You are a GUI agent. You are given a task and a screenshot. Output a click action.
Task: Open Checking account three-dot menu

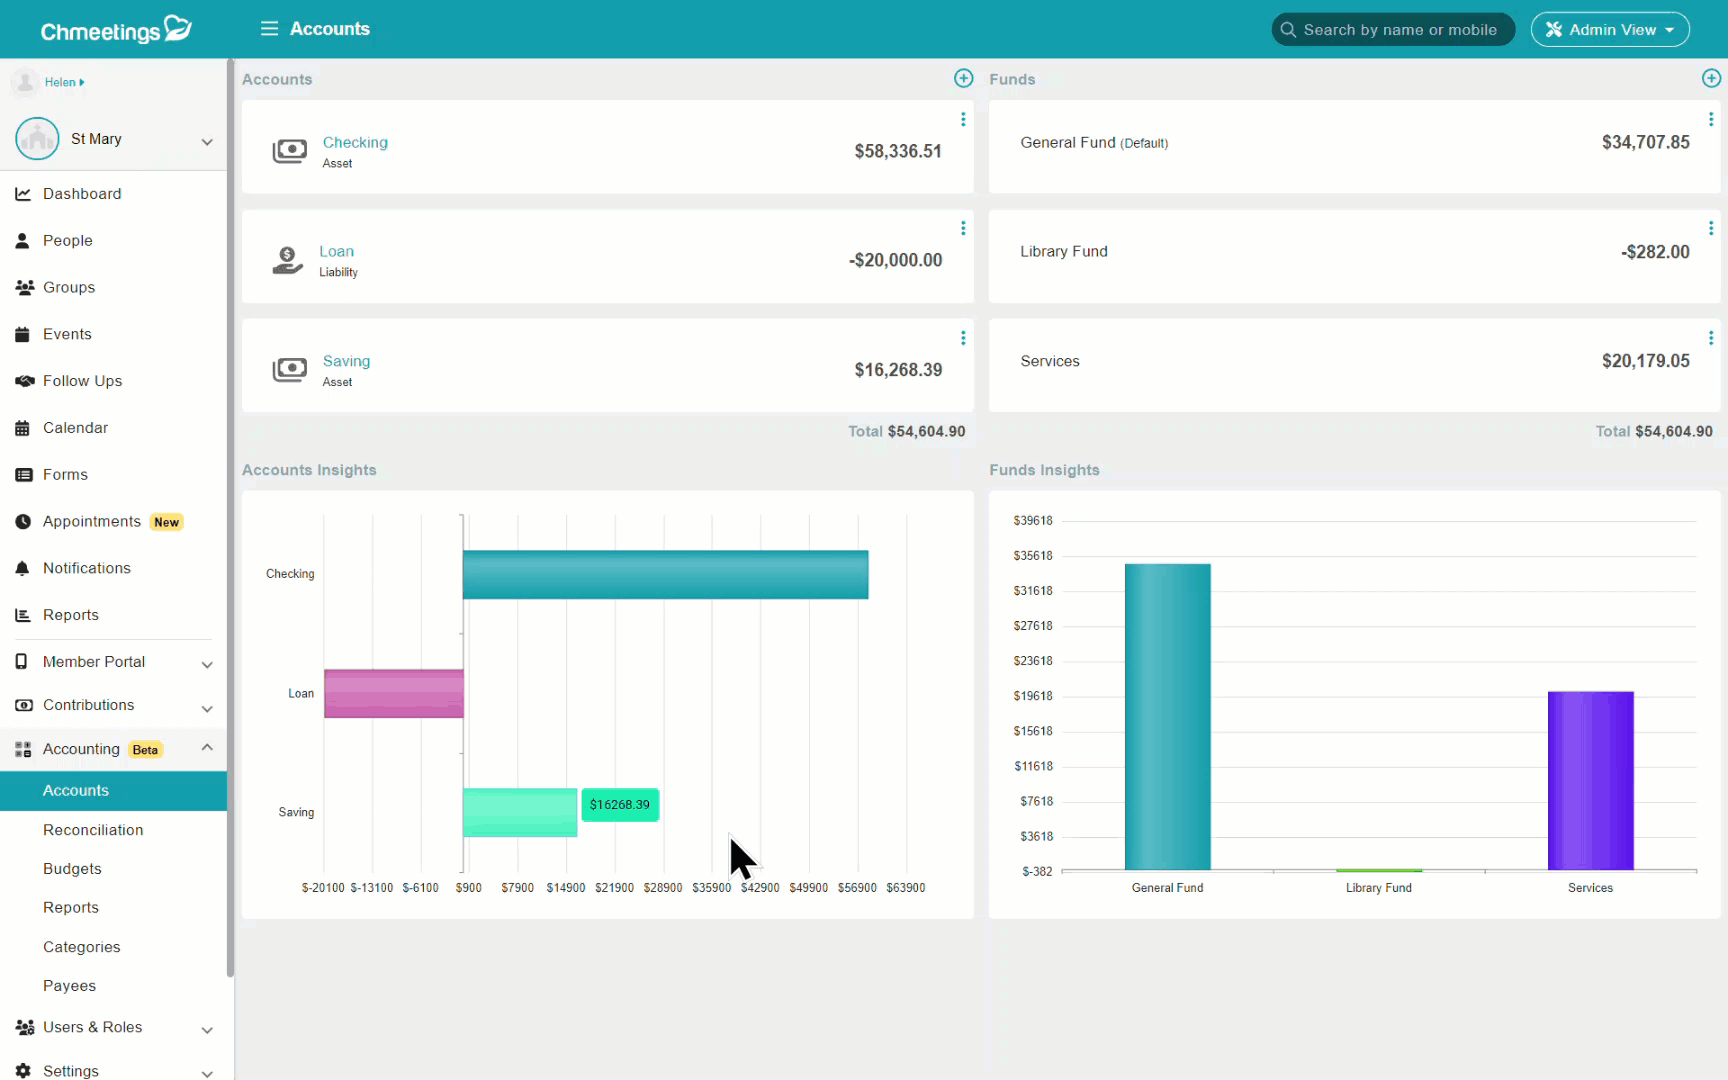pos(963,120)
